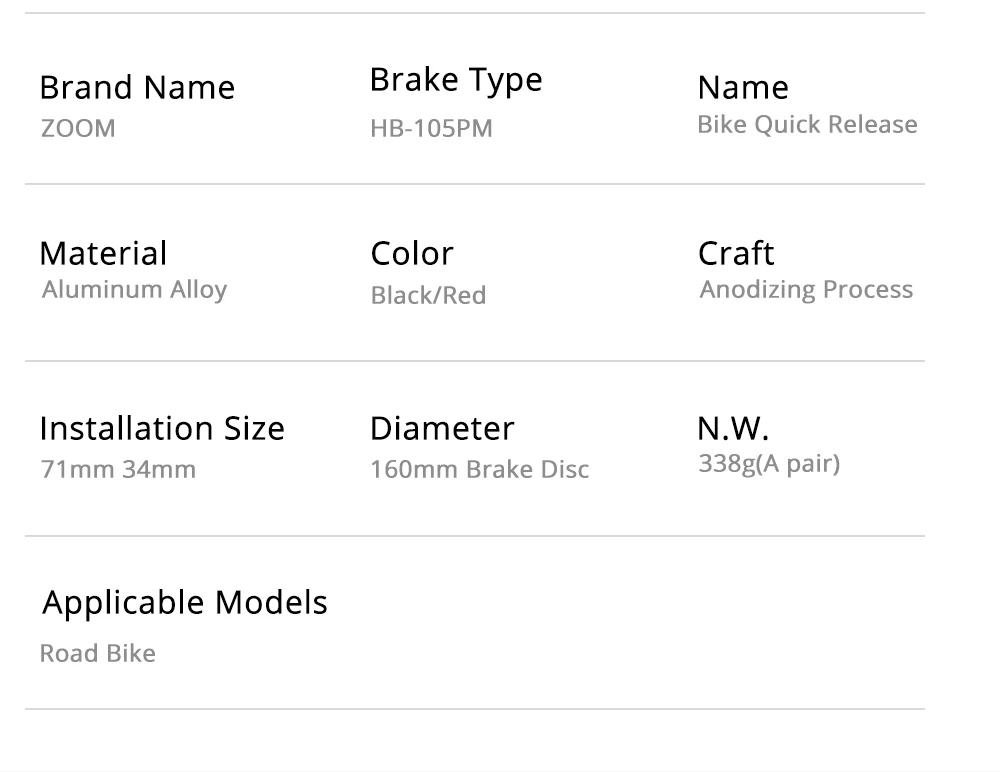Select the "338g(A pair)" weight text
This screenshot has height=772, width=1000.
[769, 464]
